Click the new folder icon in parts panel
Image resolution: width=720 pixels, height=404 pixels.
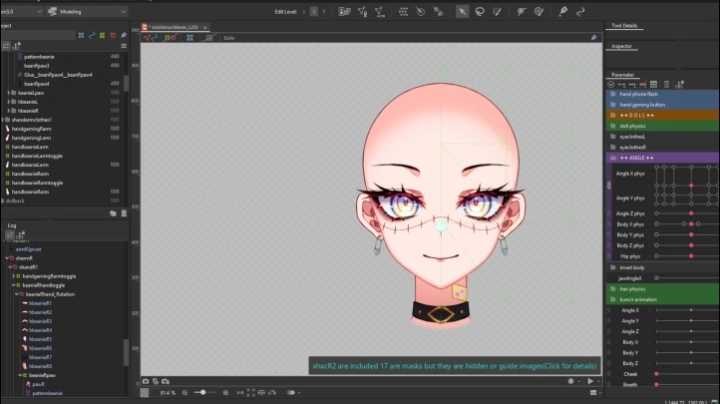pos(113,213)
